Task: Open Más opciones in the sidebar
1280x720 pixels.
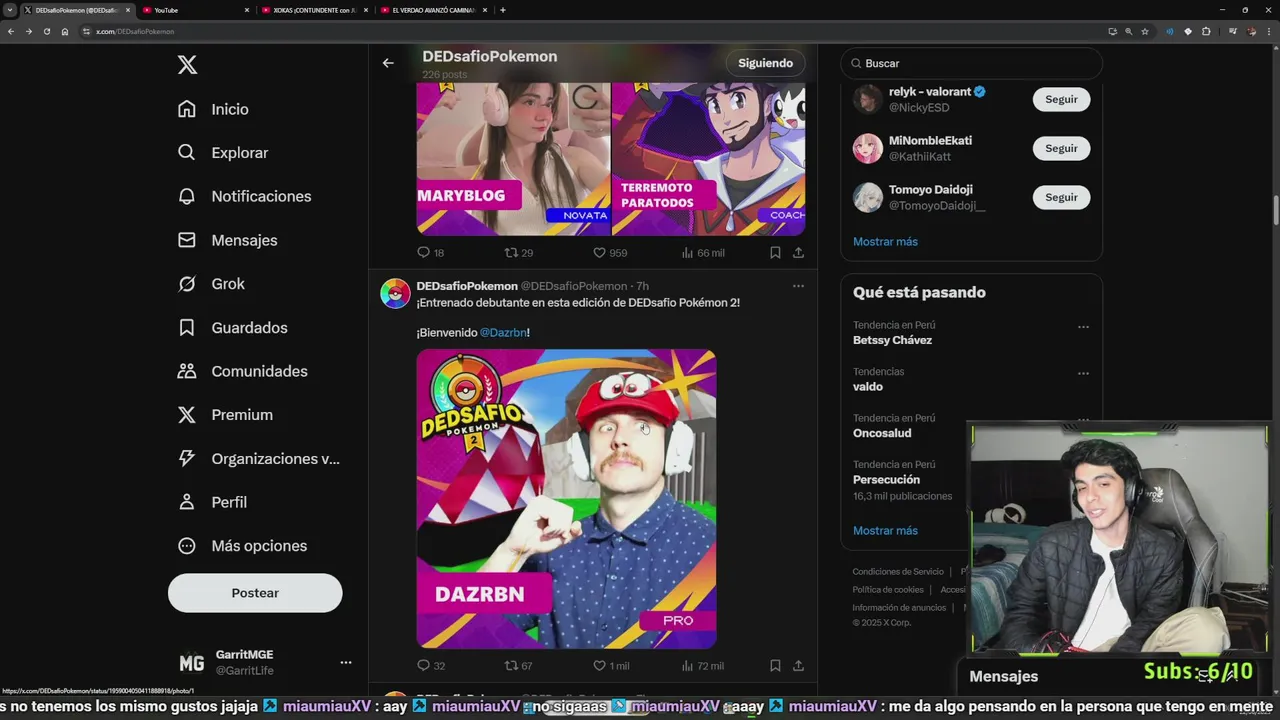Action: [x=241, y=546]
